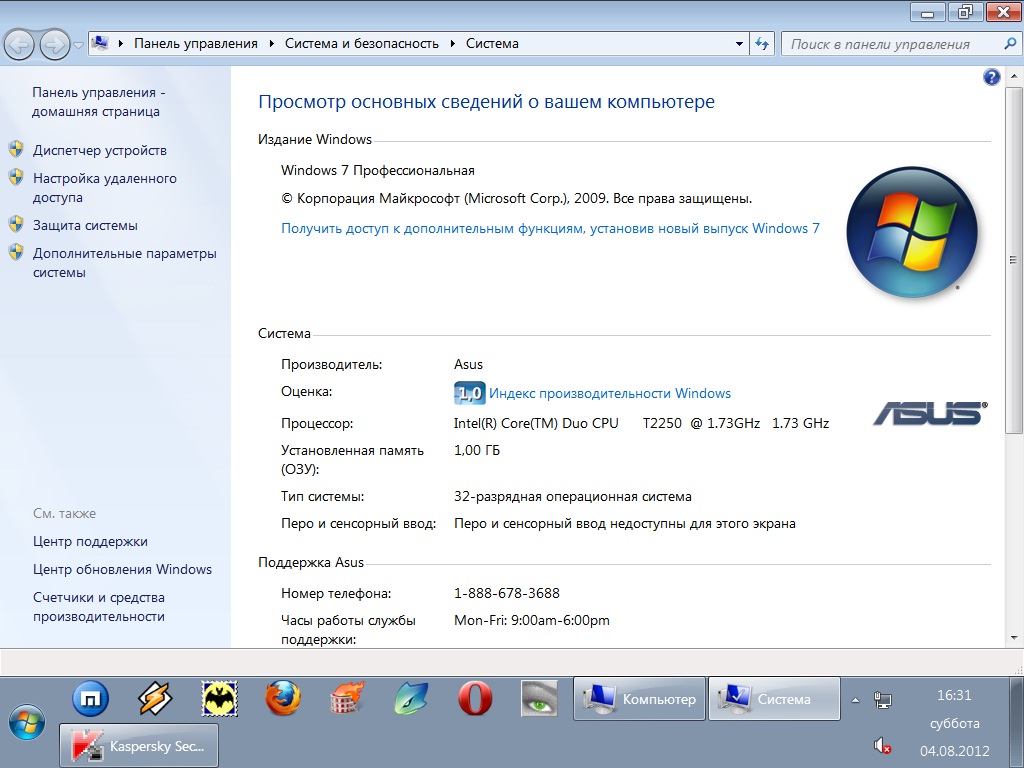This screenshot has width=1024, height=768.
Task: Expand arrow before Панель управления breadcrumb
Action: pyautogui.click(x=121, y=44)
